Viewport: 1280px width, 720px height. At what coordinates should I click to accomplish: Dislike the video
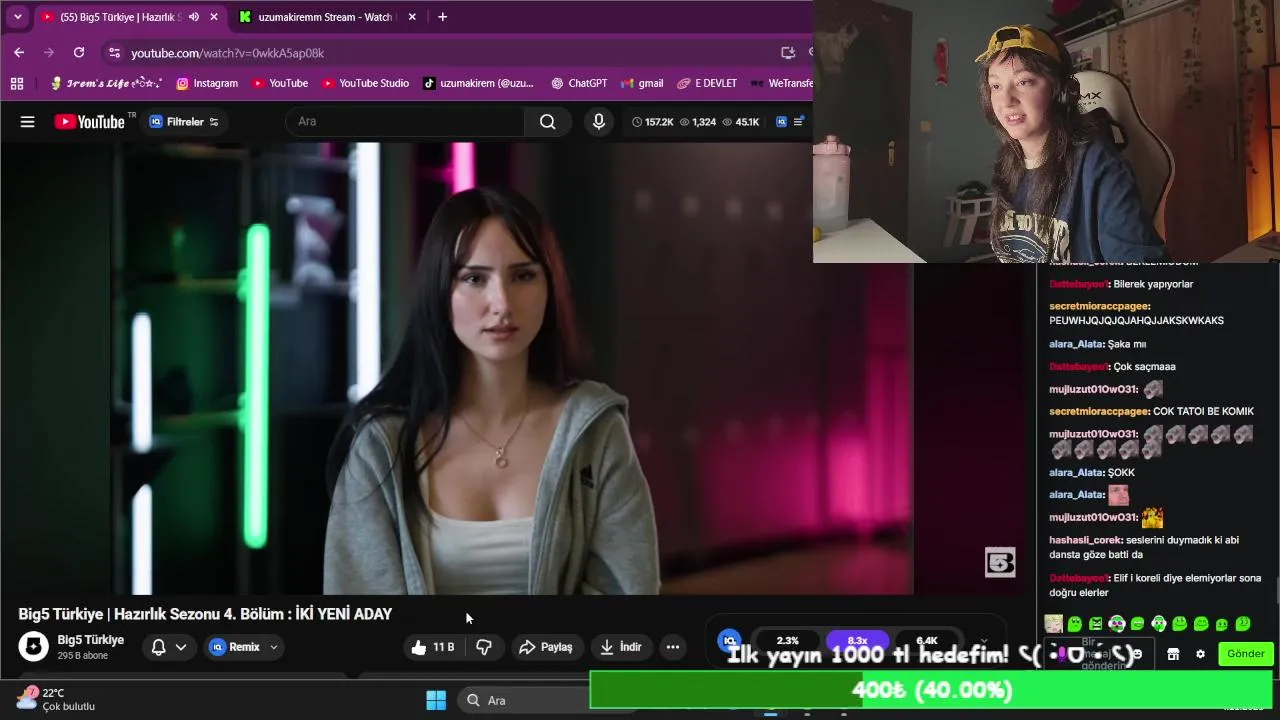(484, 647)
